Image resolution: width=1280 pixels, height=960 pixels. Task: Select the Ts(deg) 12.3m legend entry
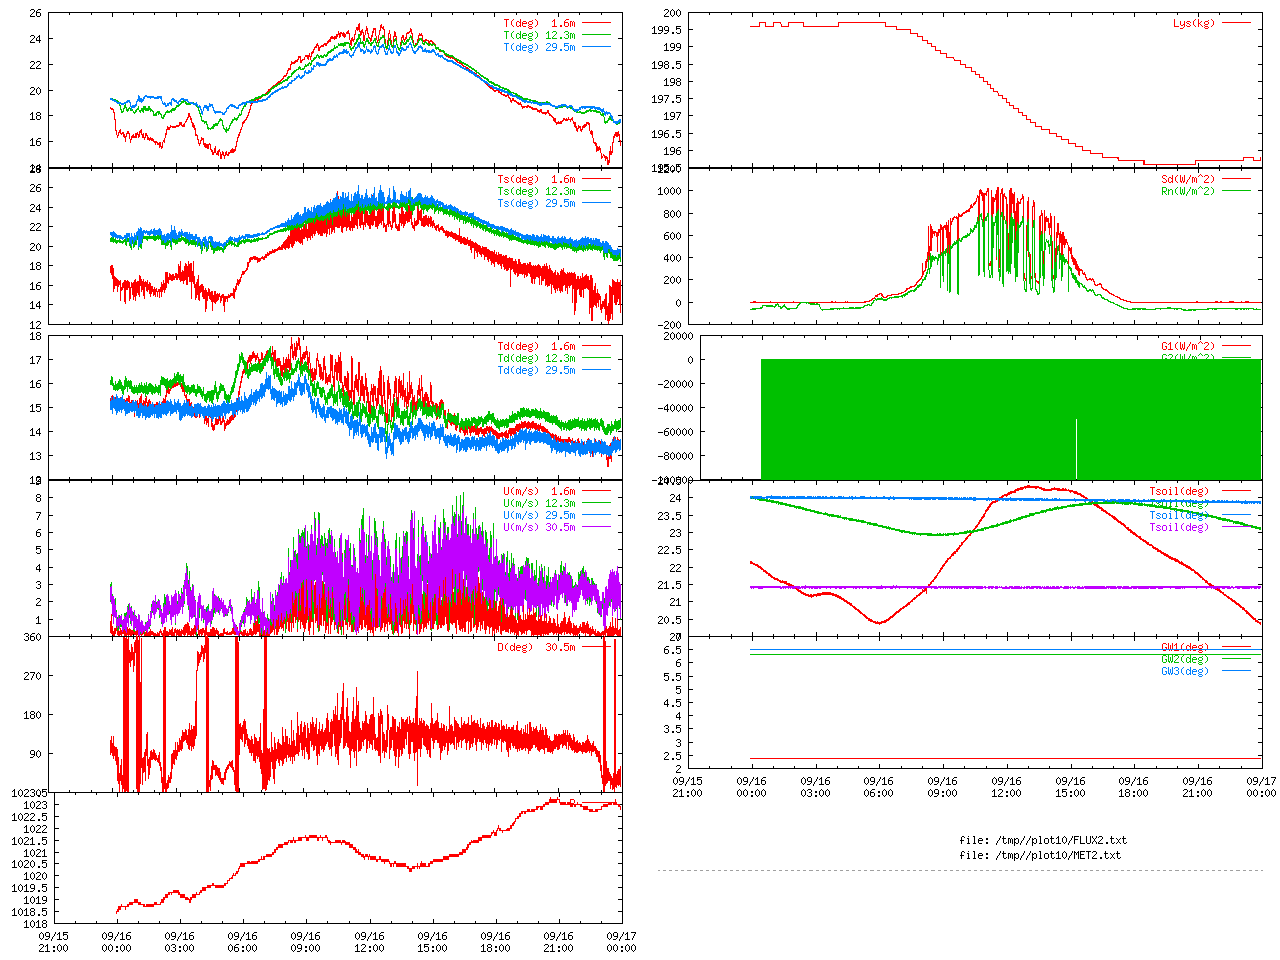(x=536, y=191)
